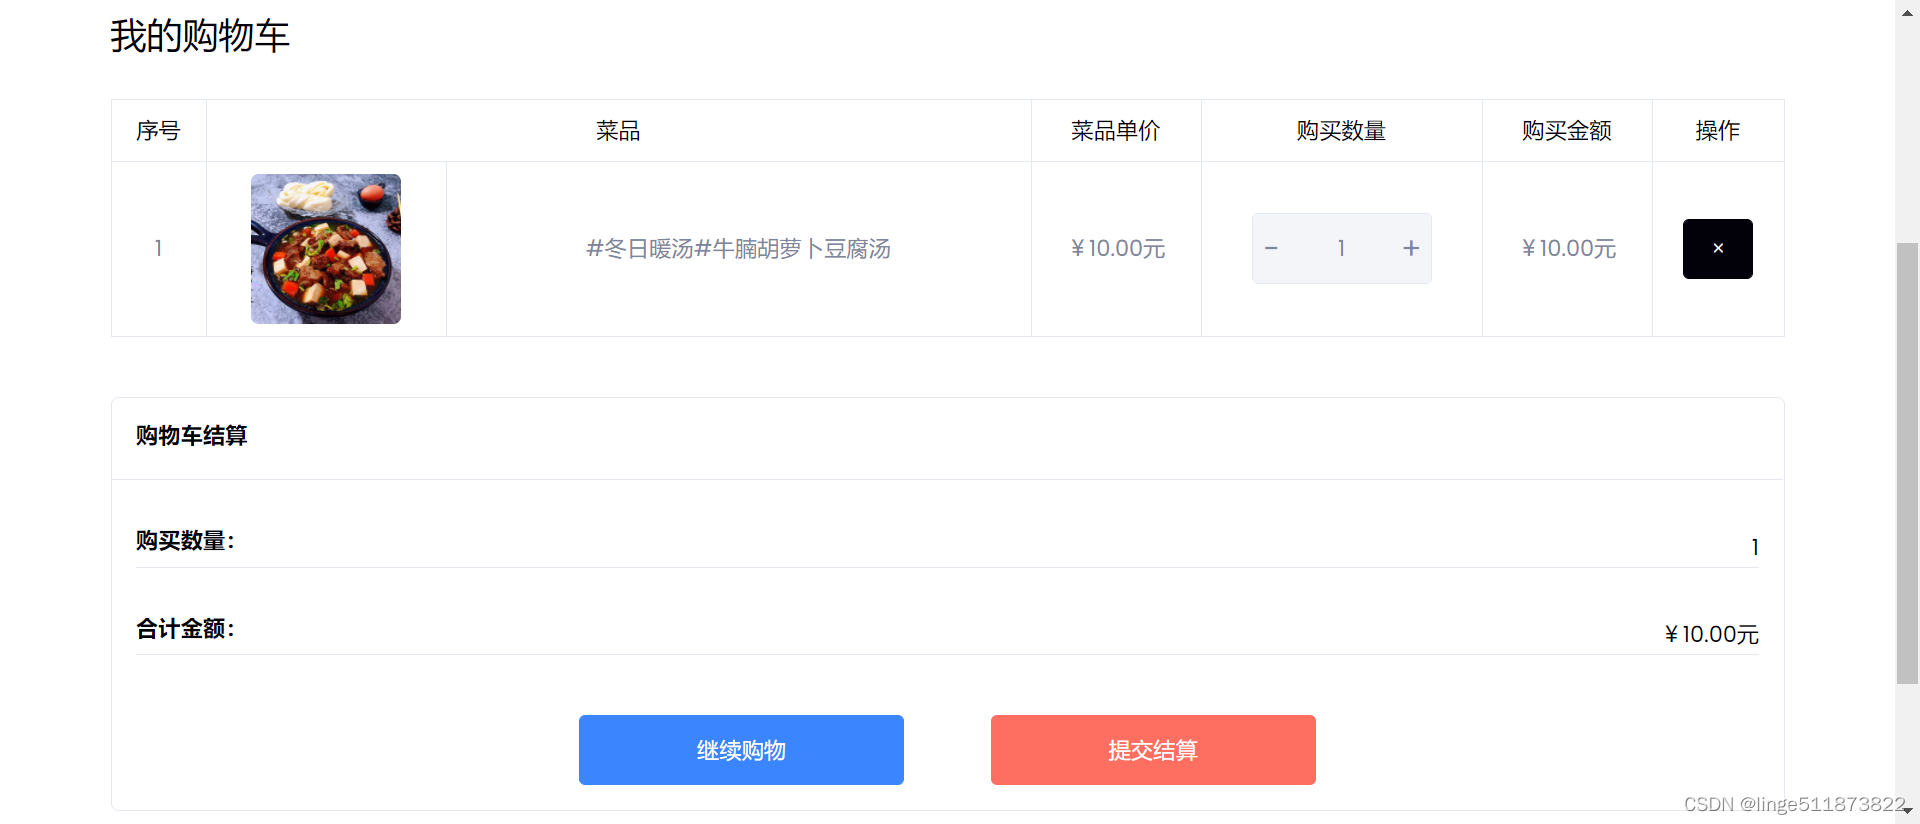Click the 购买金额 column header
This screenshot has height=824, width=1920.
click(x=1567, y=131)
